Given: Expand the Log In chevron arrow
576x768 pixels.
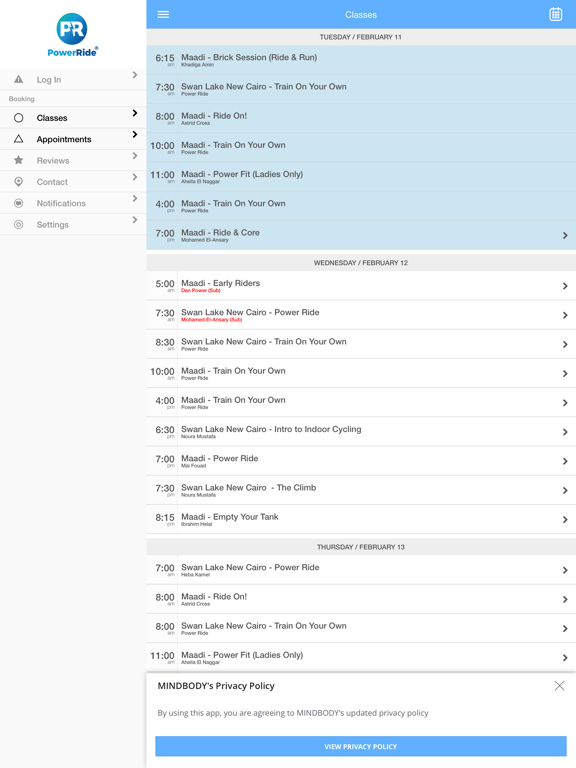Looking at the screenshot, I should click(x=135, y=75).
